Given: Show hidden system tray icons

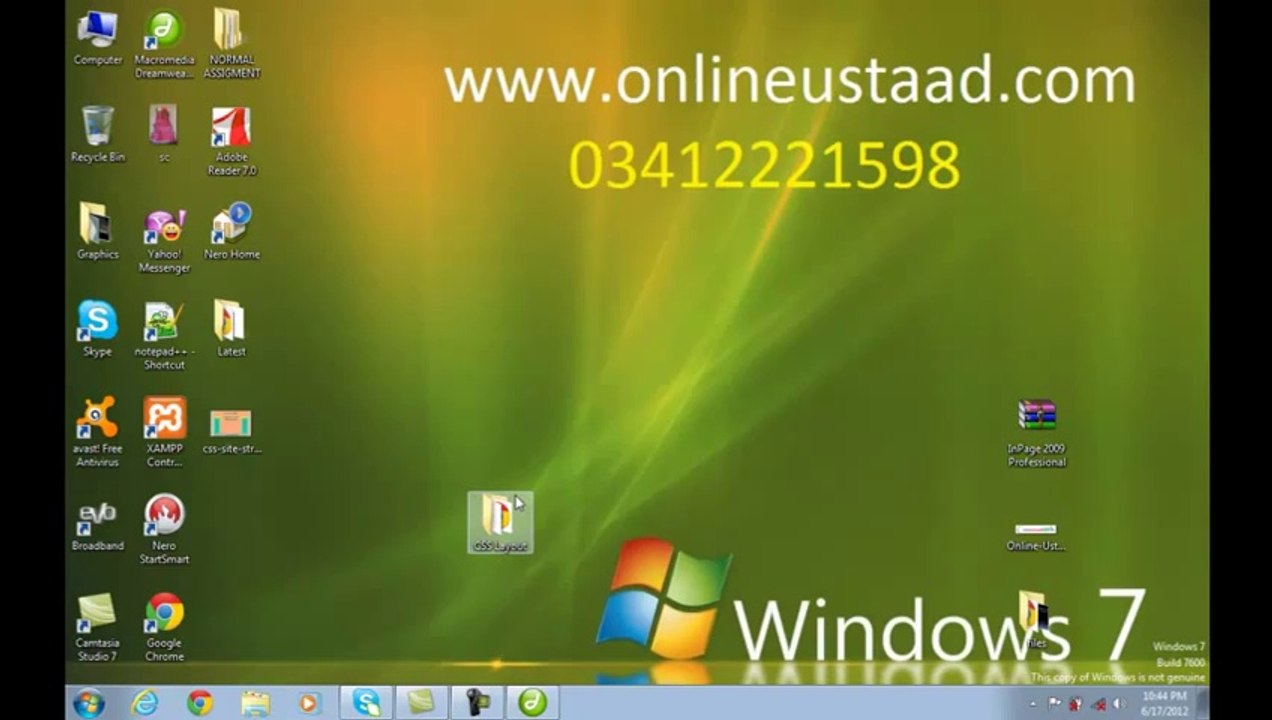Looking at the screenshot, I should 1035,703.
